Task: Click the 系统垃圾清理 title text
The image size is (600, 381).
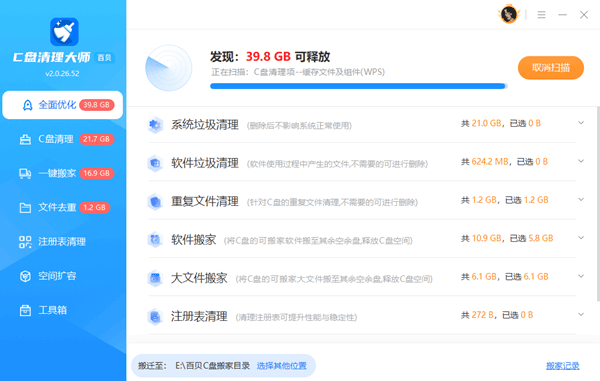Action: pyautogui.click(x=205, y=125)
